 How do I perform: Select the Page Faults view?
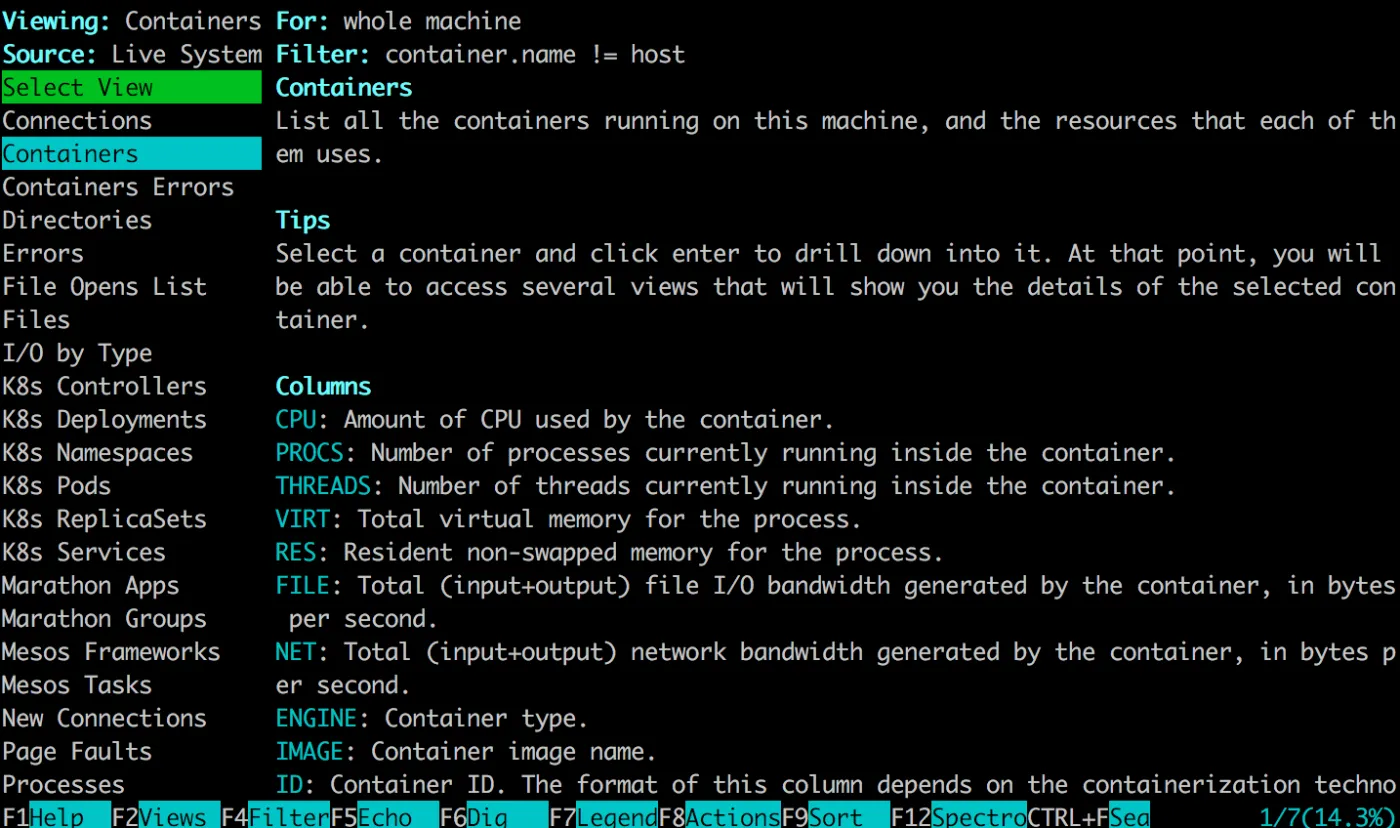click(x=77, y=751)
